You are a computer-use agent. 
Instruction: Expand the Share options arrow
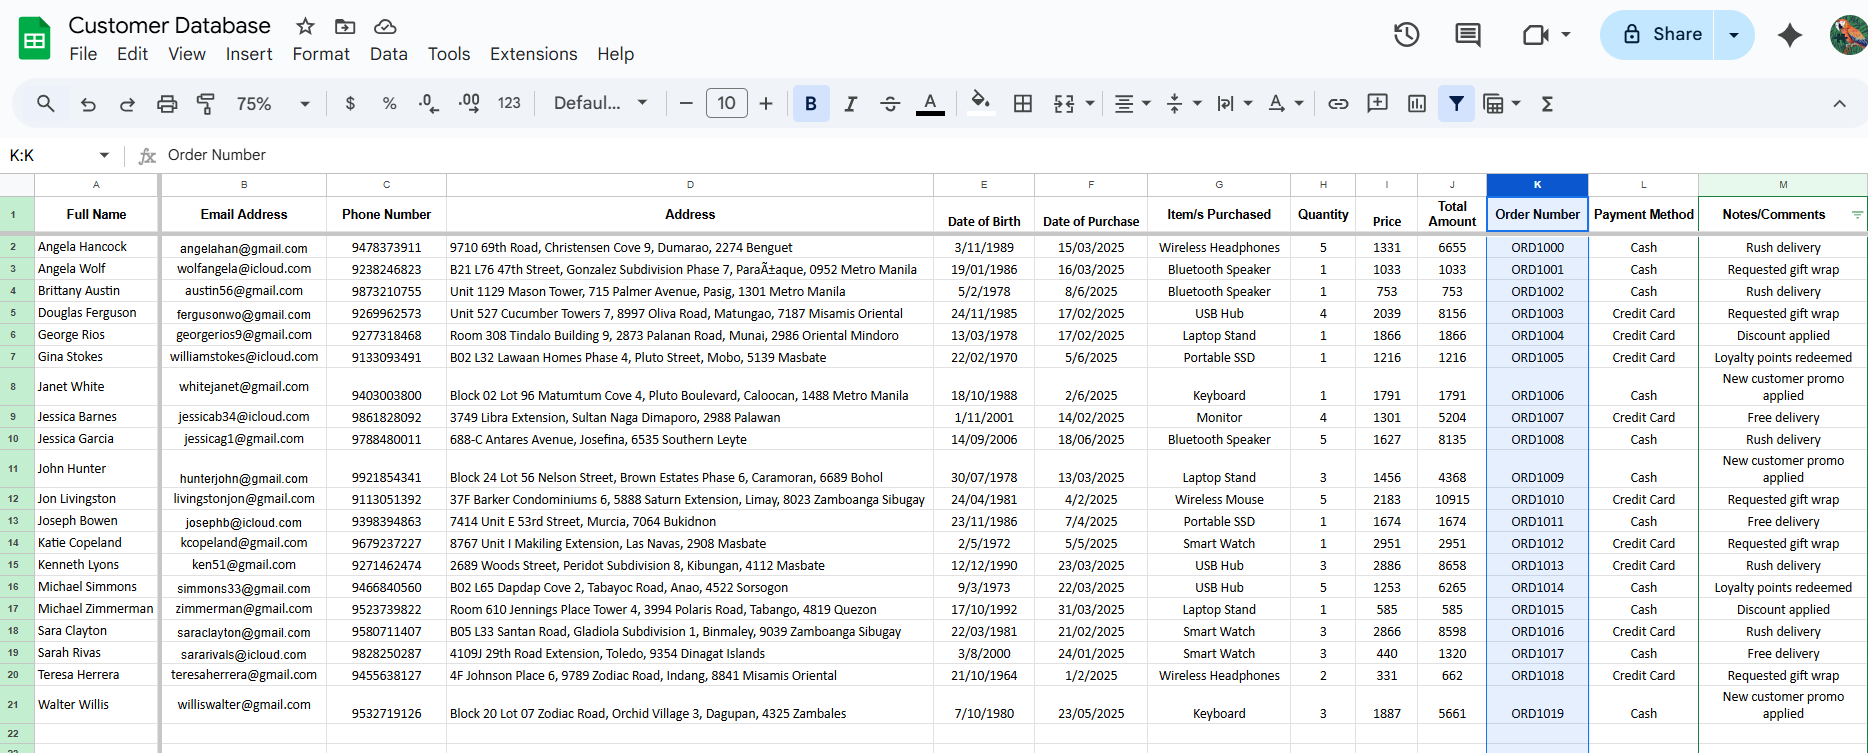[x=1734, y=35]
